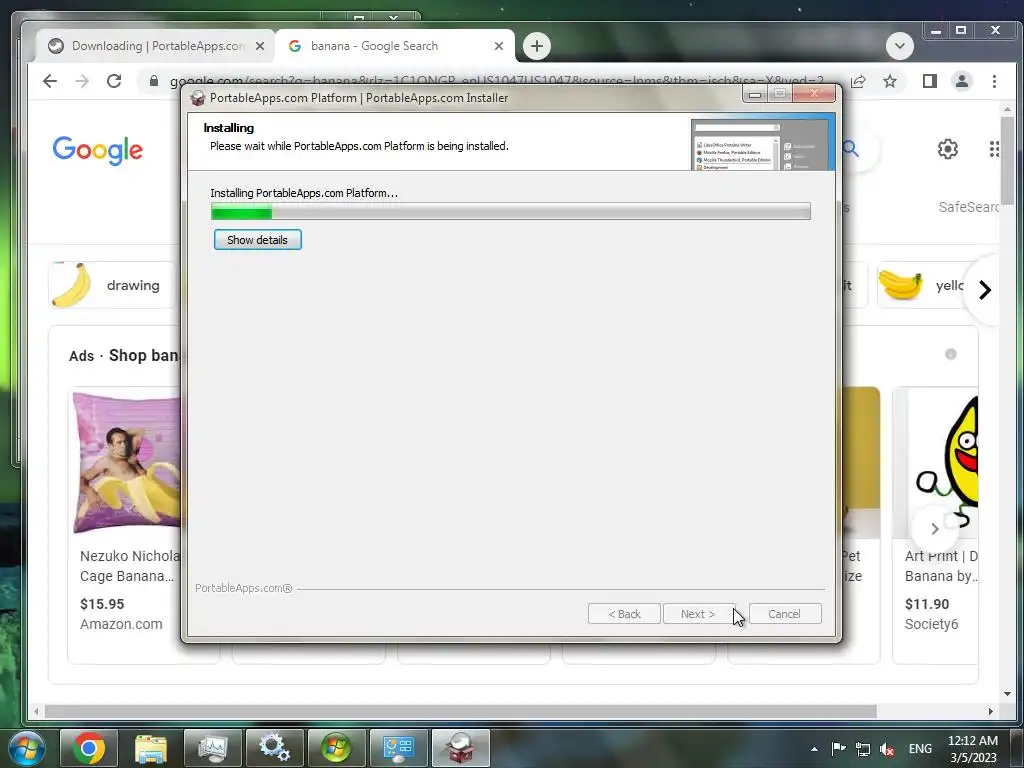Close the banana Google Search tab
The image size is (1024, 768).
[x=498, y=46]
